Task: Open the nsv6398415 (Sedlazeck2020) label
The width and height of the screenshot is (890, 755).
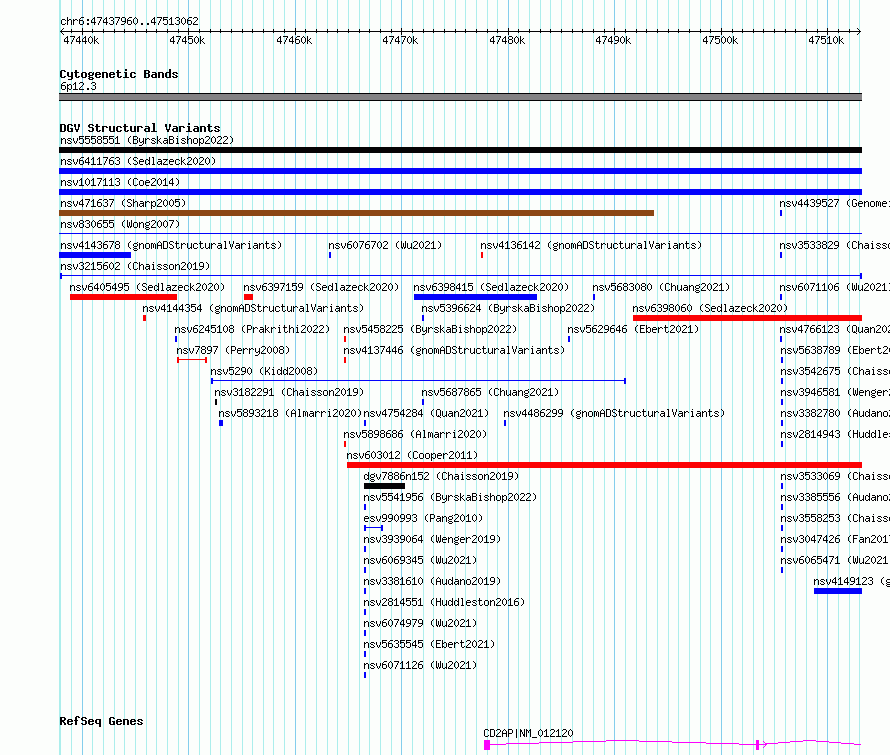Action: point(491,287)
